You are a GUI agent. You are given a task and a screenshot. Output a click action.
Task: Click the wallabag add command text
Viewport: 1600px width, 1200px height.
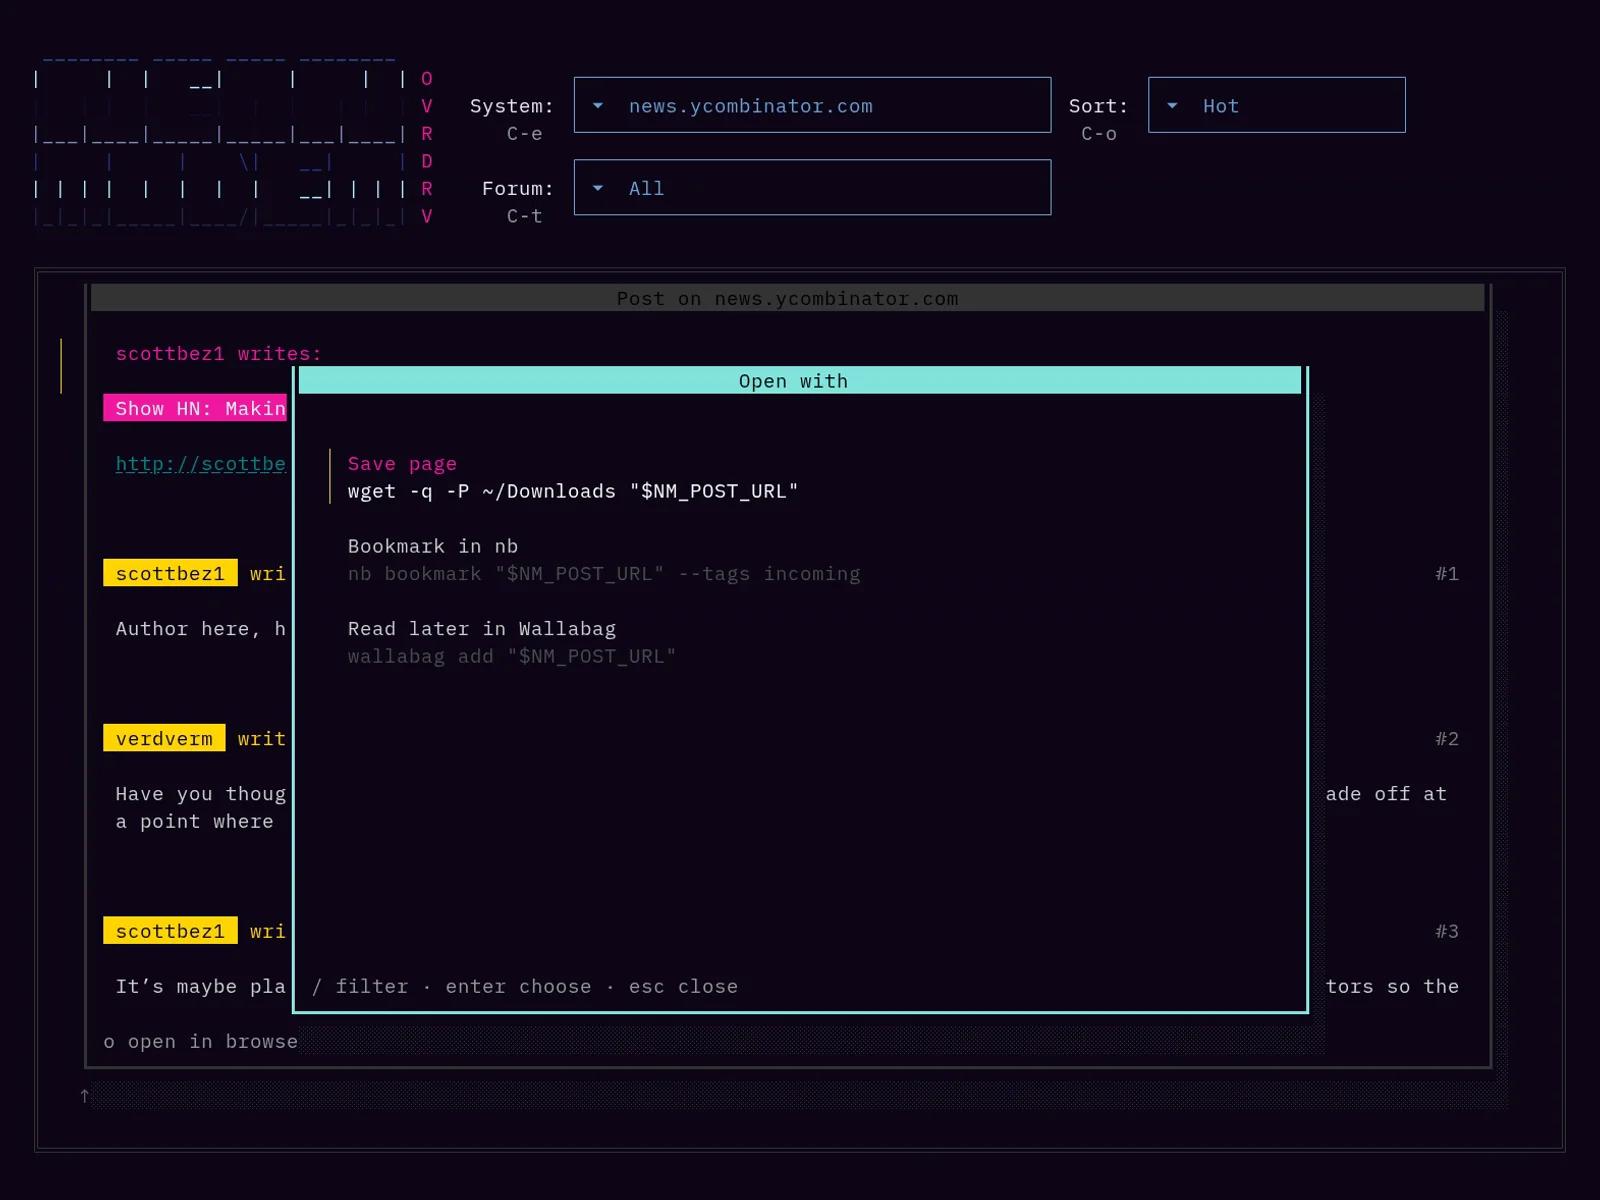tap(512, 656)
